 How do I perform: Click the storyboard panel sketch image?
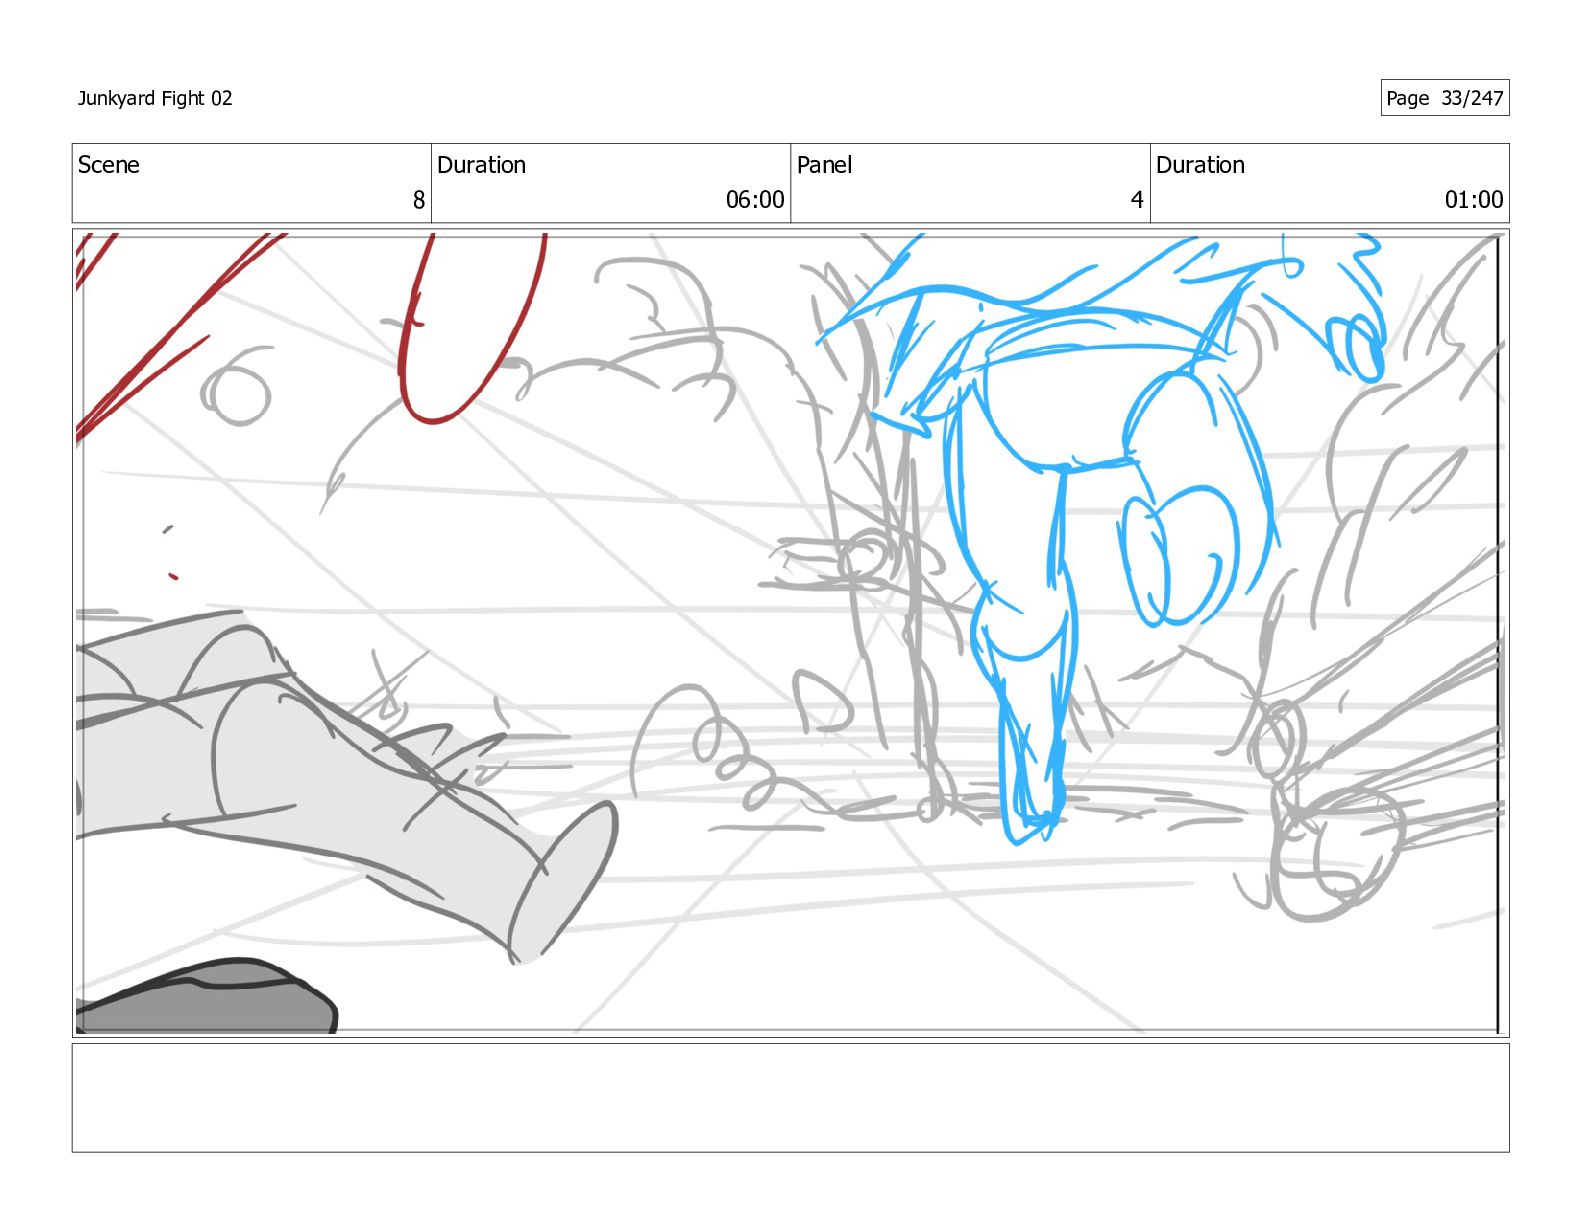click(790, 633)
